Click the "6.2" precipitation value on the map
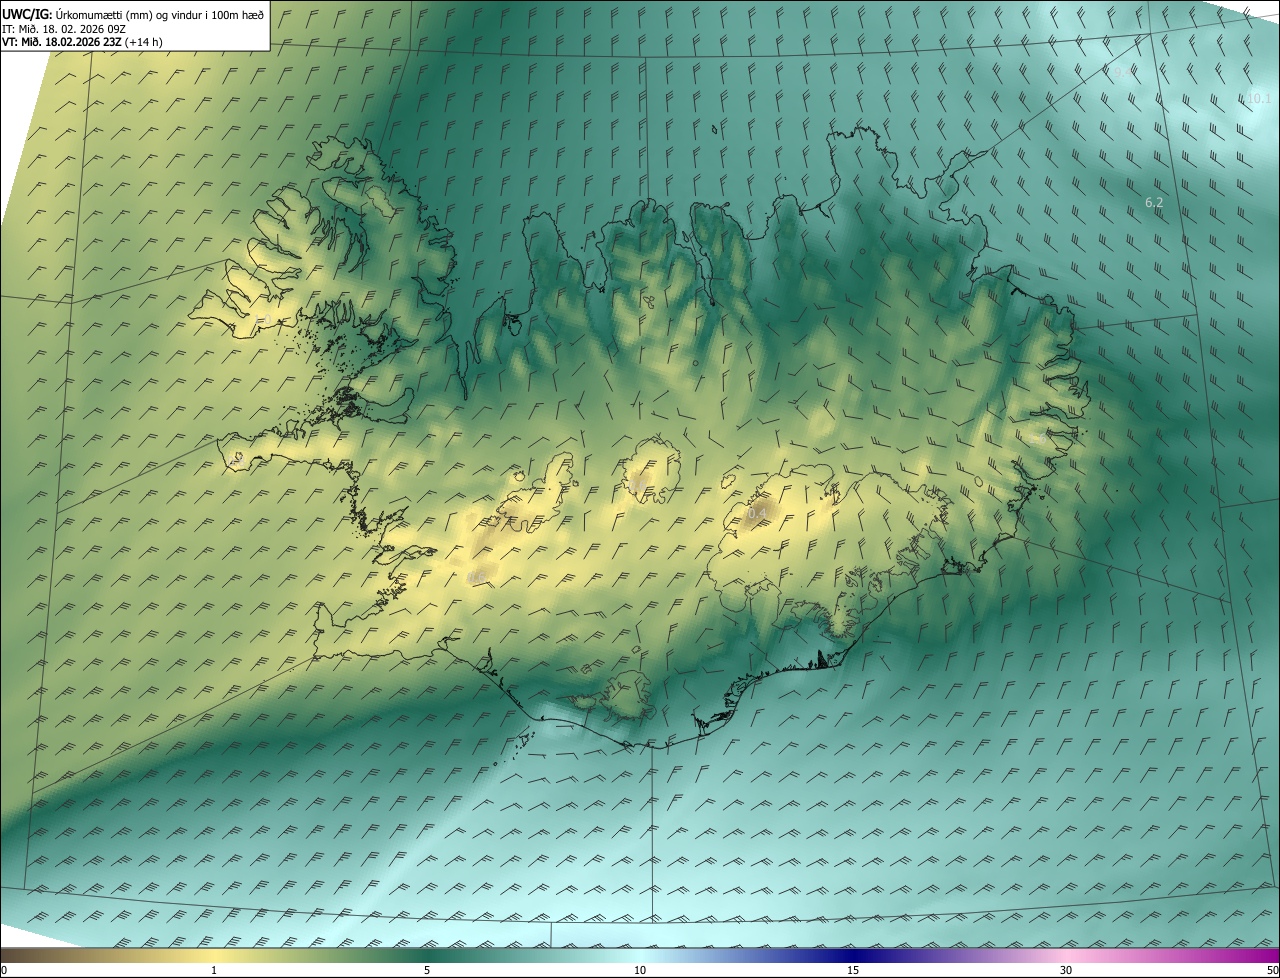This screenshot has height=978, width=1280. point(1154,202)
